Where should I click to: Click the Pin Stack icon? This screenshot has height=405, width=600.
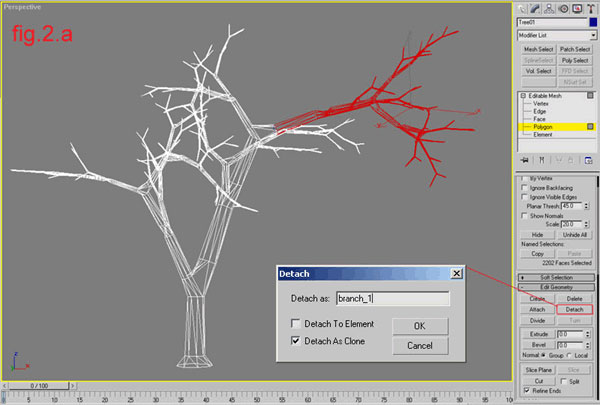coord(523,158)
